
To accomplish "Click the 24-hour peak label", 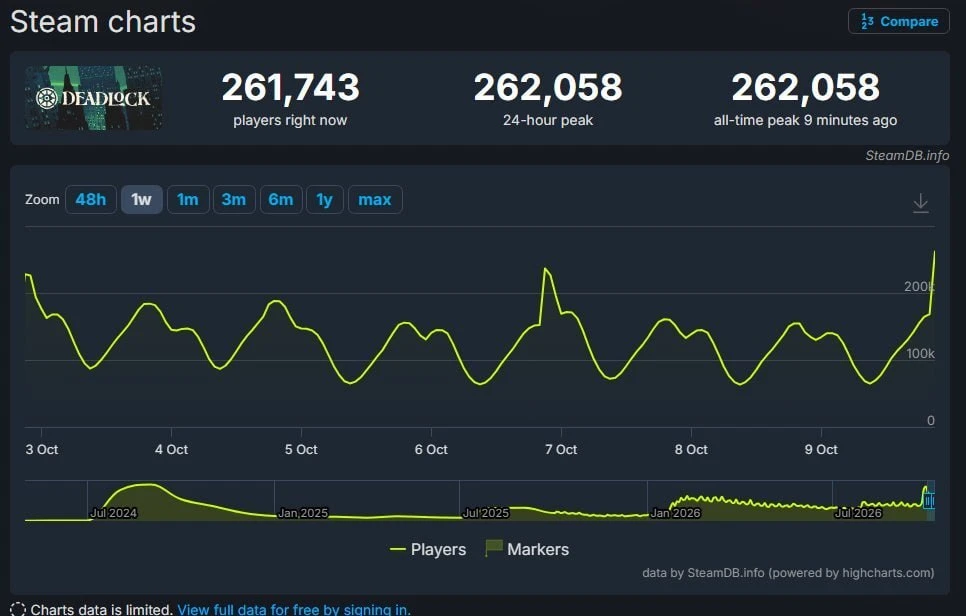I will click(x=548, y=120).
